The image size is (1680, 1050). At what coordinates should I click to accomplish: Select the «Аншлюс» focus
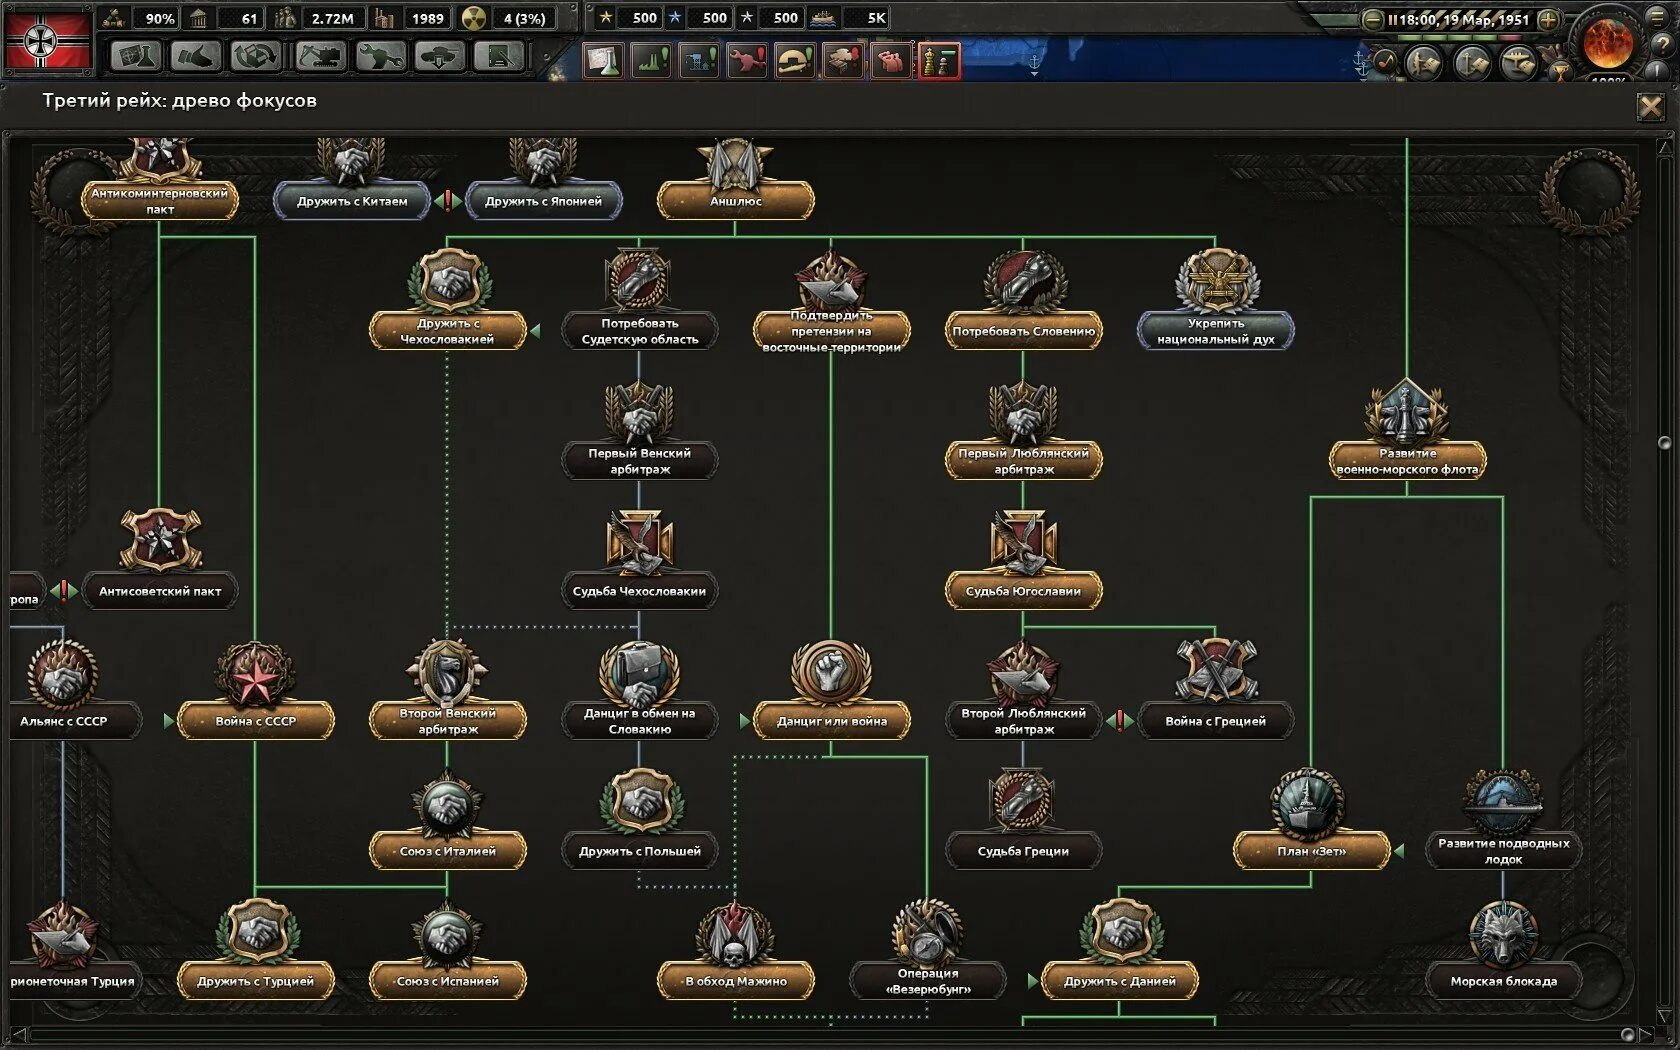click(736, 201)
